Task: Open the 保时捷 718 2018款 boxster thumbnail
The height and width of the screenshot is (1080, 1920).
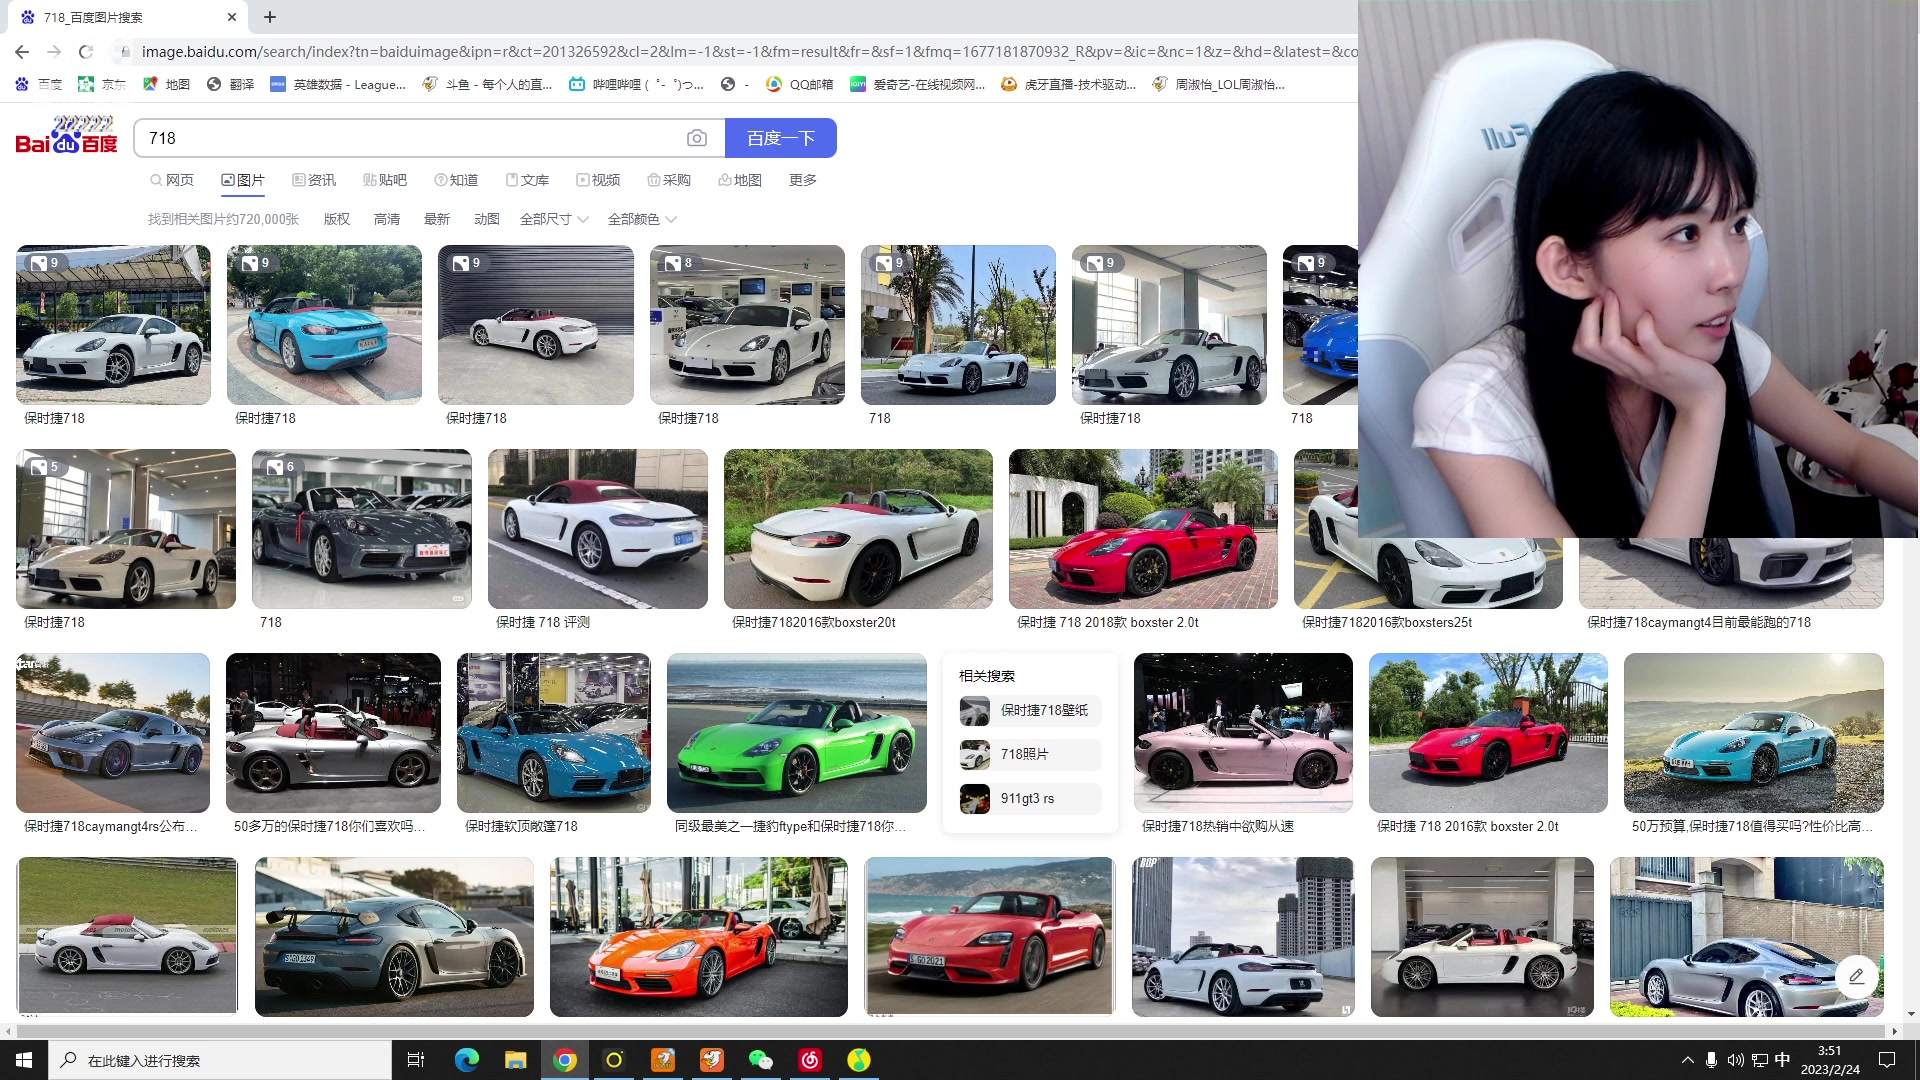Action: pos(1143,529)
